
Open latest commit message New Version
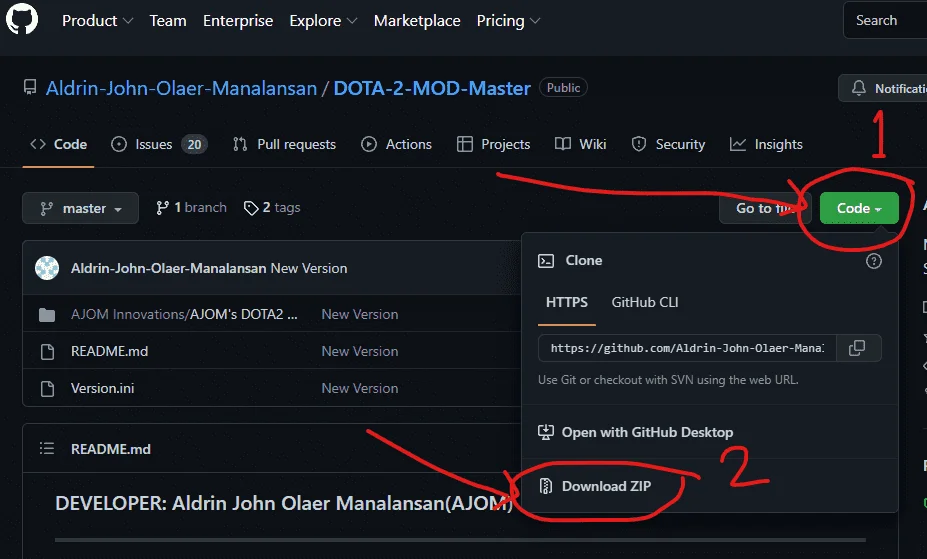click(x=309, y=268)
